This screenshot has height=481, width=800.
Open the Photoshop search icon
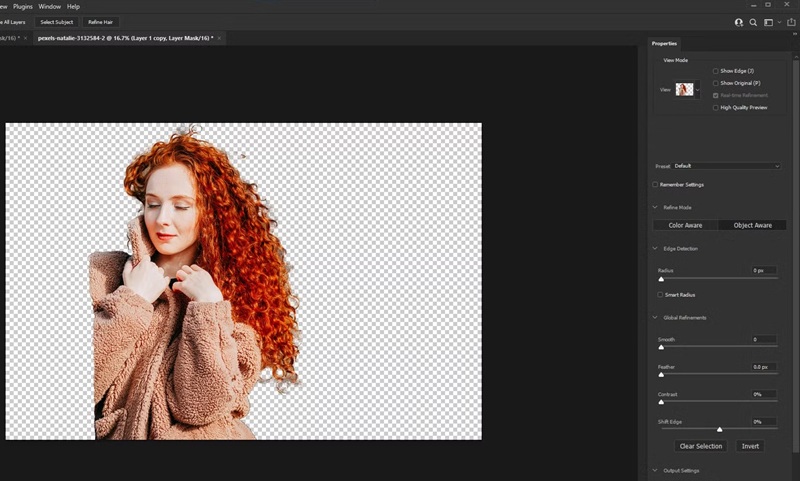[x=753, y=22]
